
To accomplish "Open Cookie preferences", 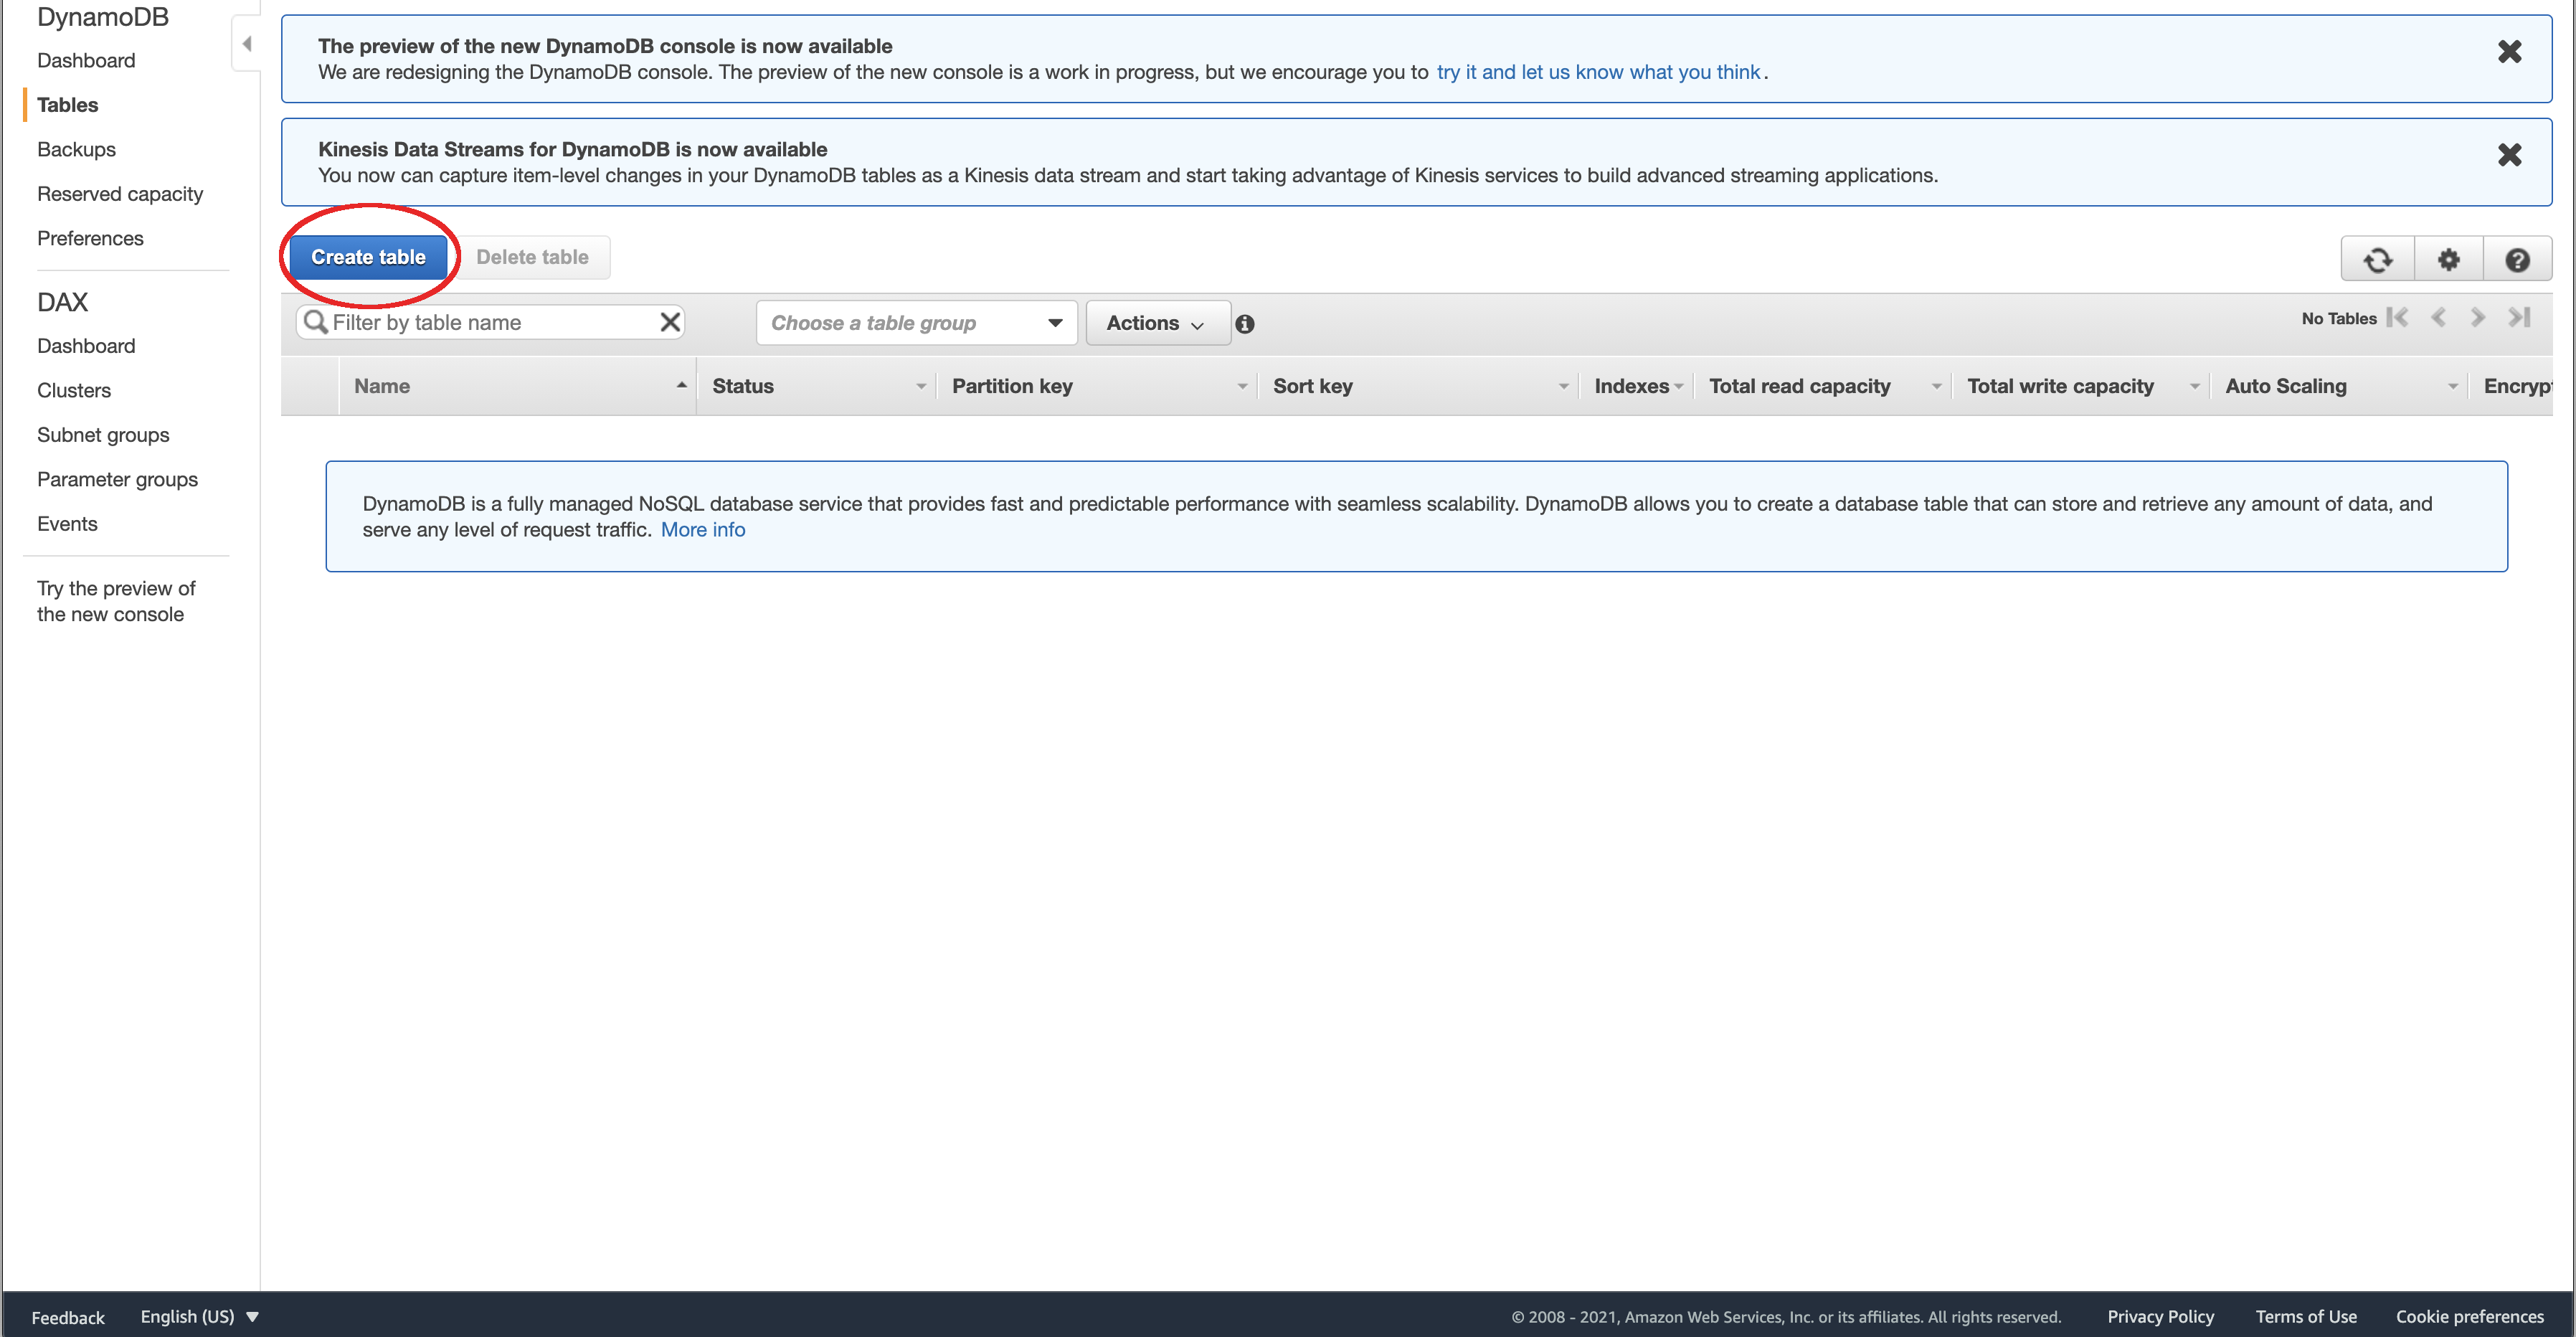I will (x=2469, y=1316).
